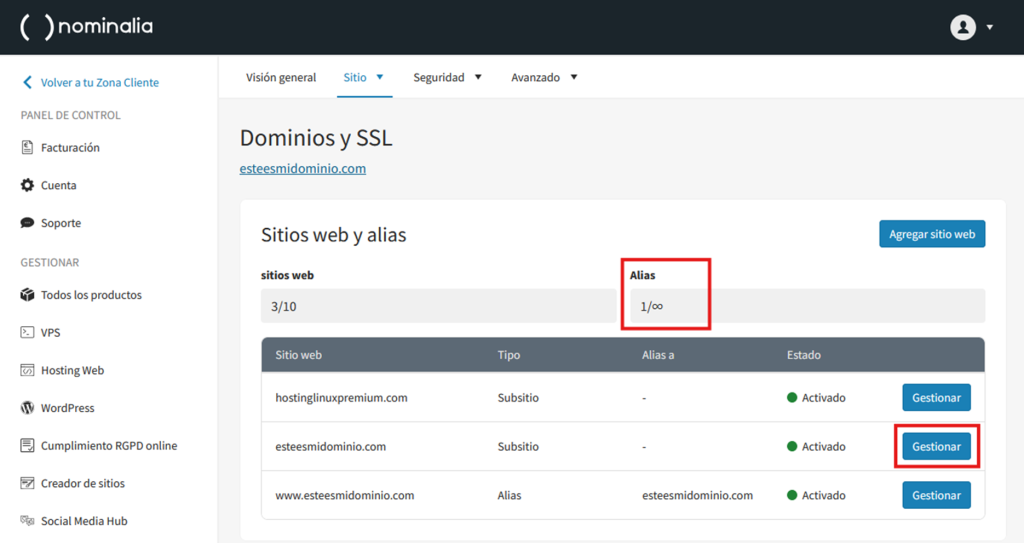The image size is (1024, 543).
Task: Select the Avanzado tab
Action: [536, 77]
